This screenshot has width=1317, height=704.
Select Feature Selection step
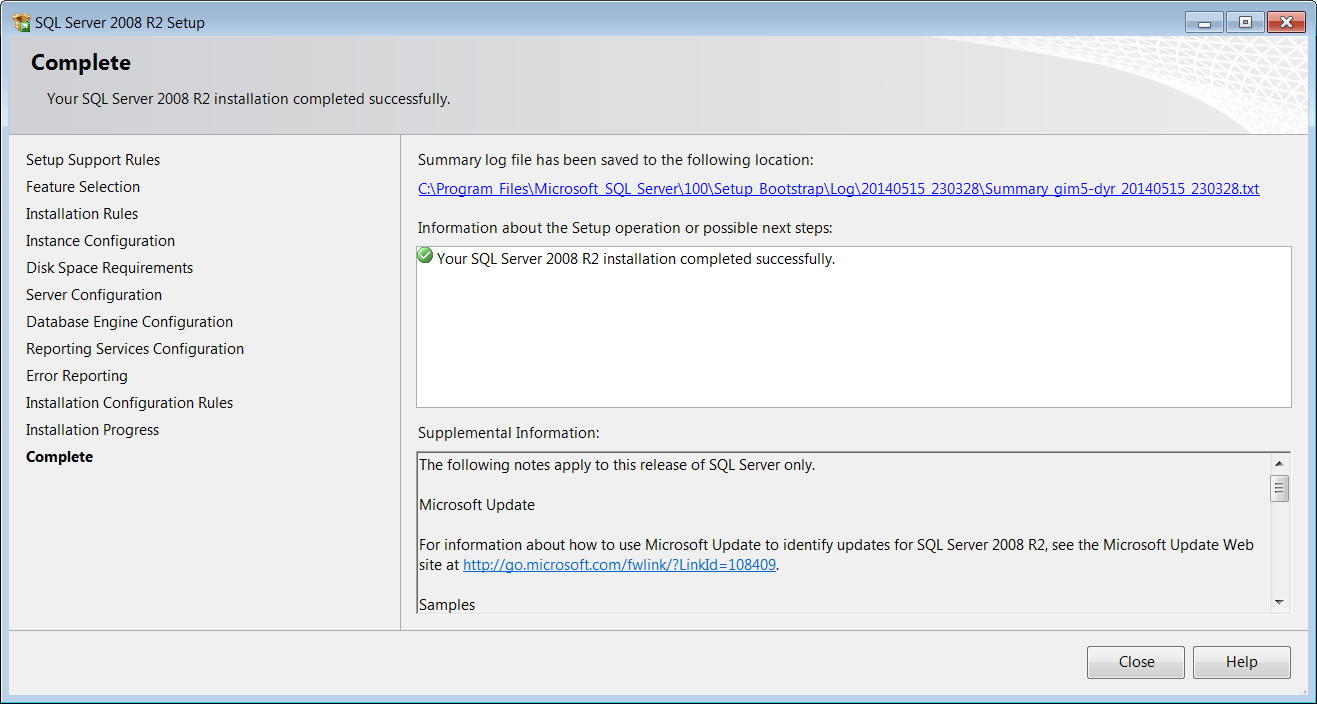click(83, 187)
